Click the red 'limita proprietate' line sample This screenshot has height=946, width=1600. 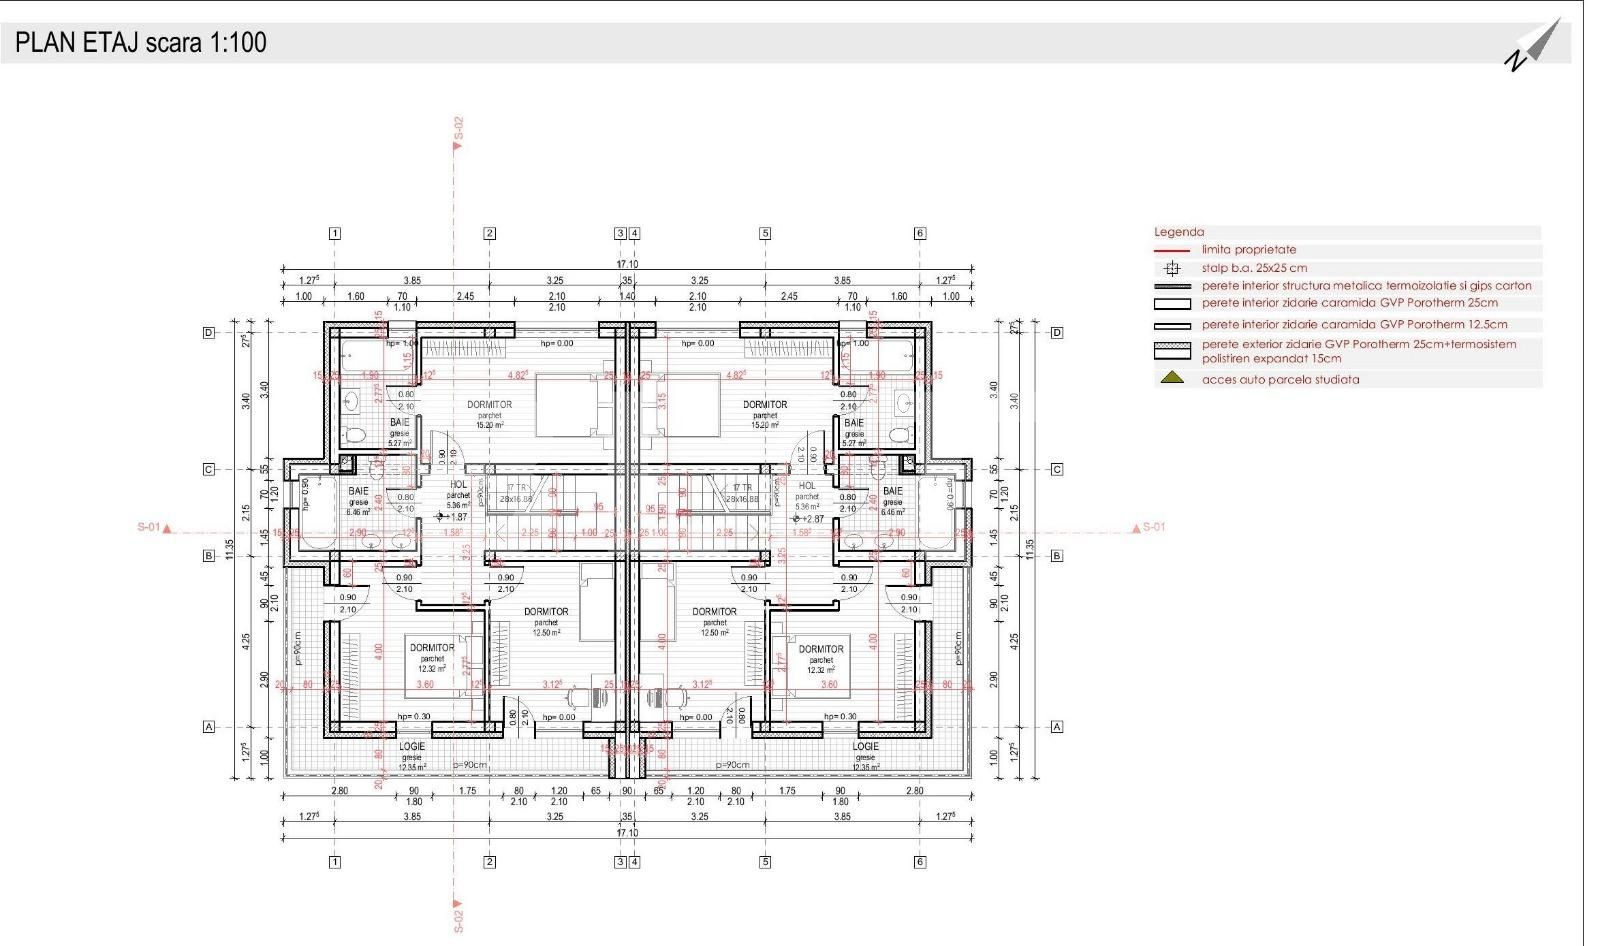click(1172, 250)
